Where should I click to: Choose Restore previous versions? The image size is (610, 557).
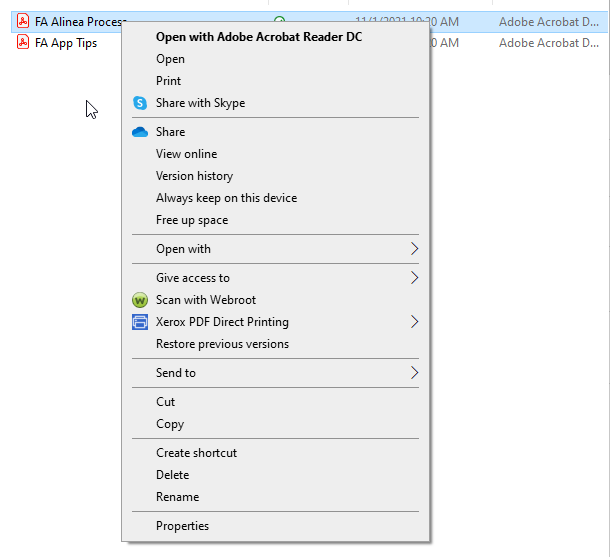(275, 344)
